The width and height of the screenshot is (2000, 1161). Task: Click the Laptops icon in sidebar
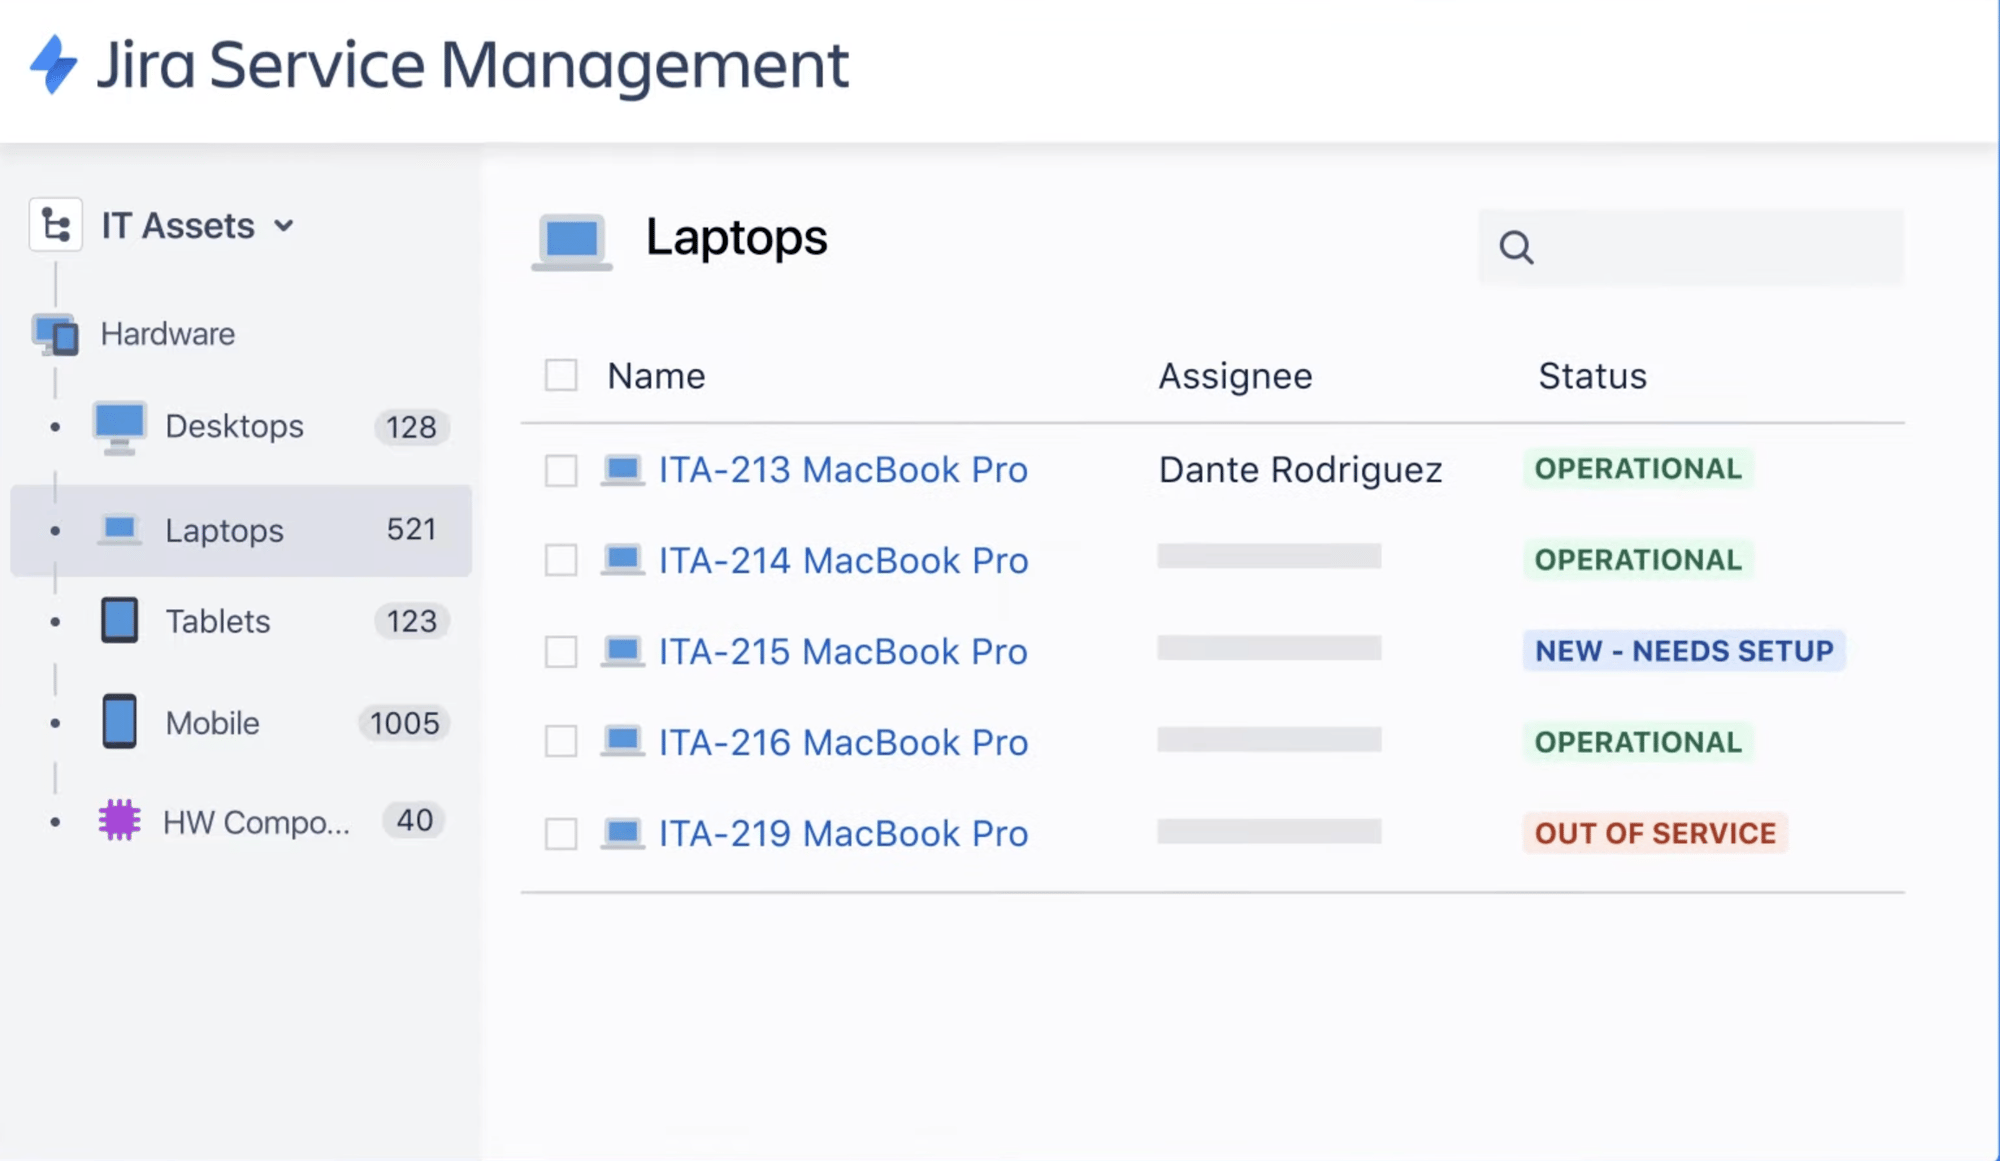(x=119, y=529)
